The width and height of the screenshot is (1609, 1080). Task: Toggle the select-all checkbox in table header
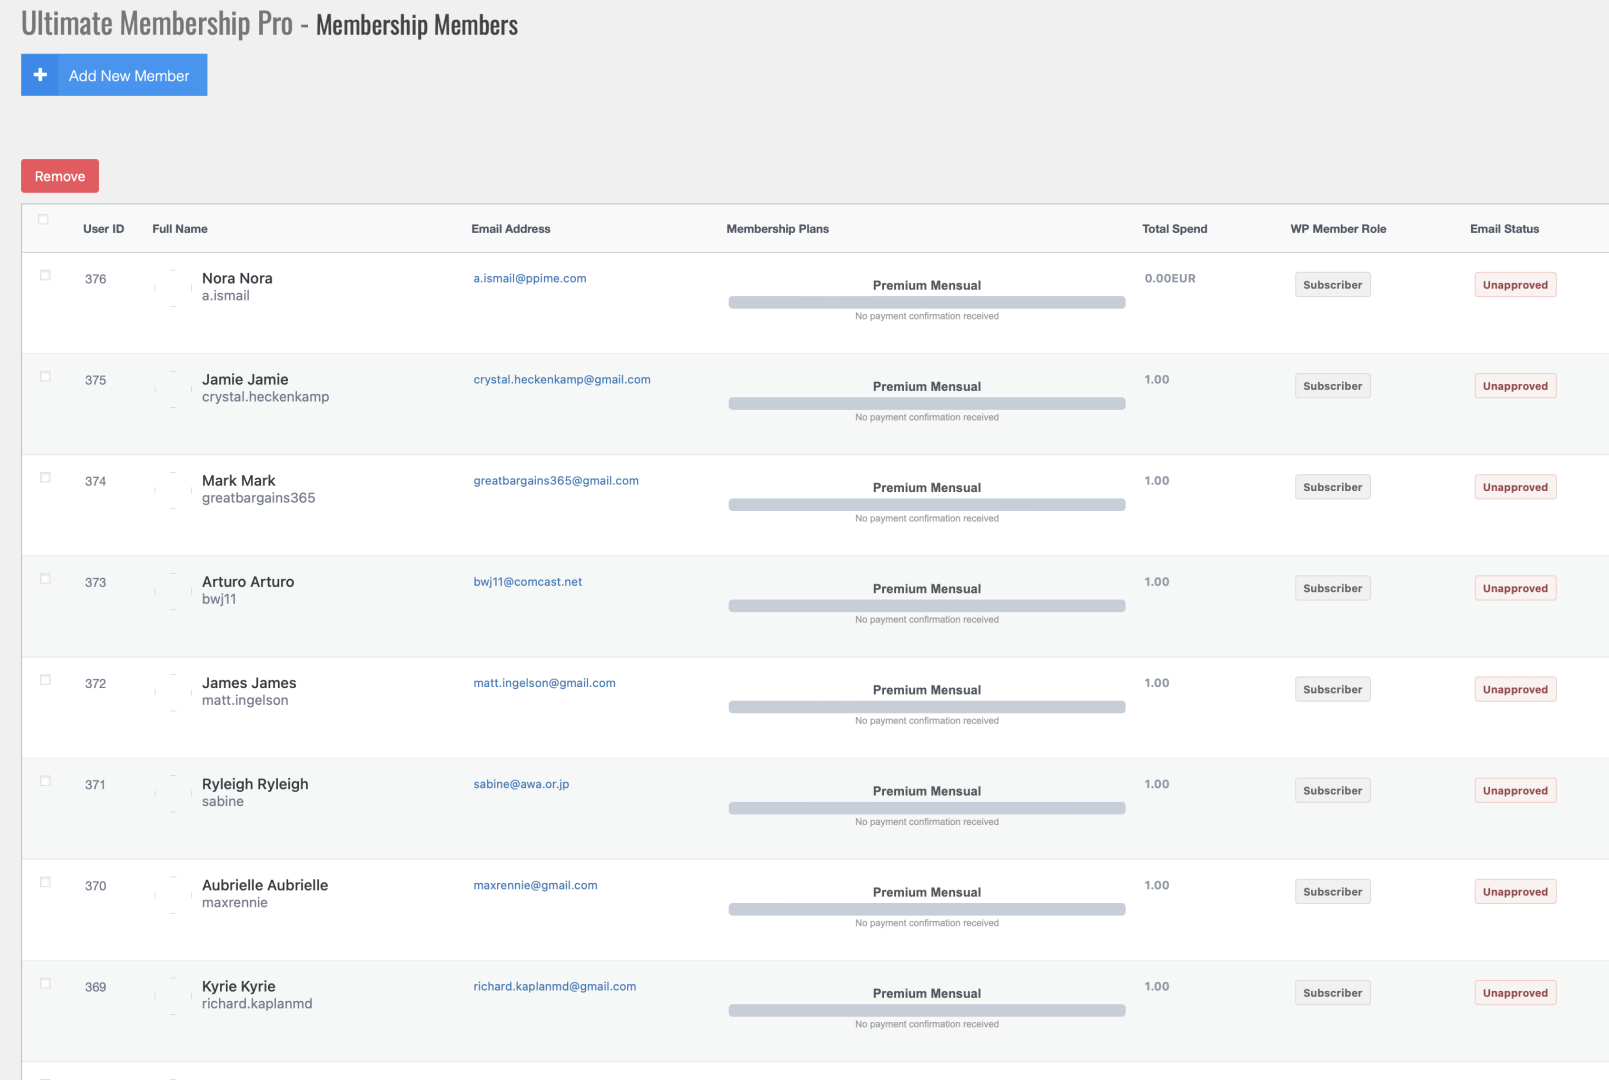click(43, 219)
